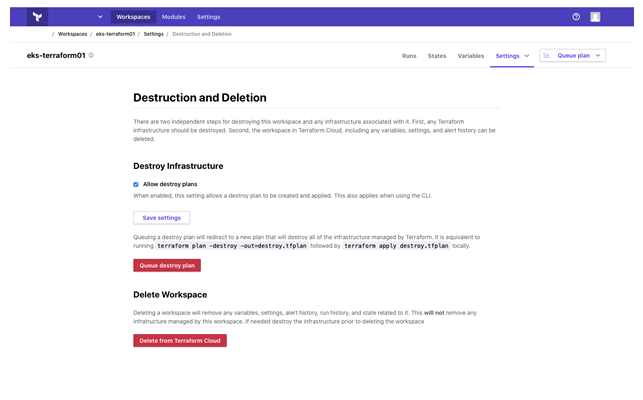The image size is (643, 400).
Task: Click the icon beside eks-terraform01 title
Action: 91,56
